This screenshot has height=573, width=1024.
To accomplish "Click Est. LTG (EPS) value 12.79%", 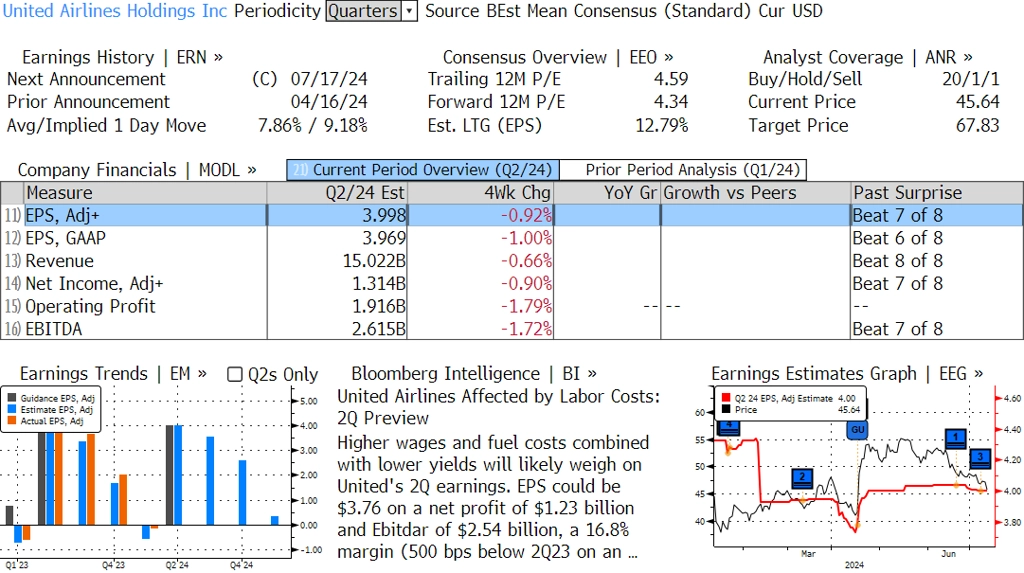I will [662, 125].
